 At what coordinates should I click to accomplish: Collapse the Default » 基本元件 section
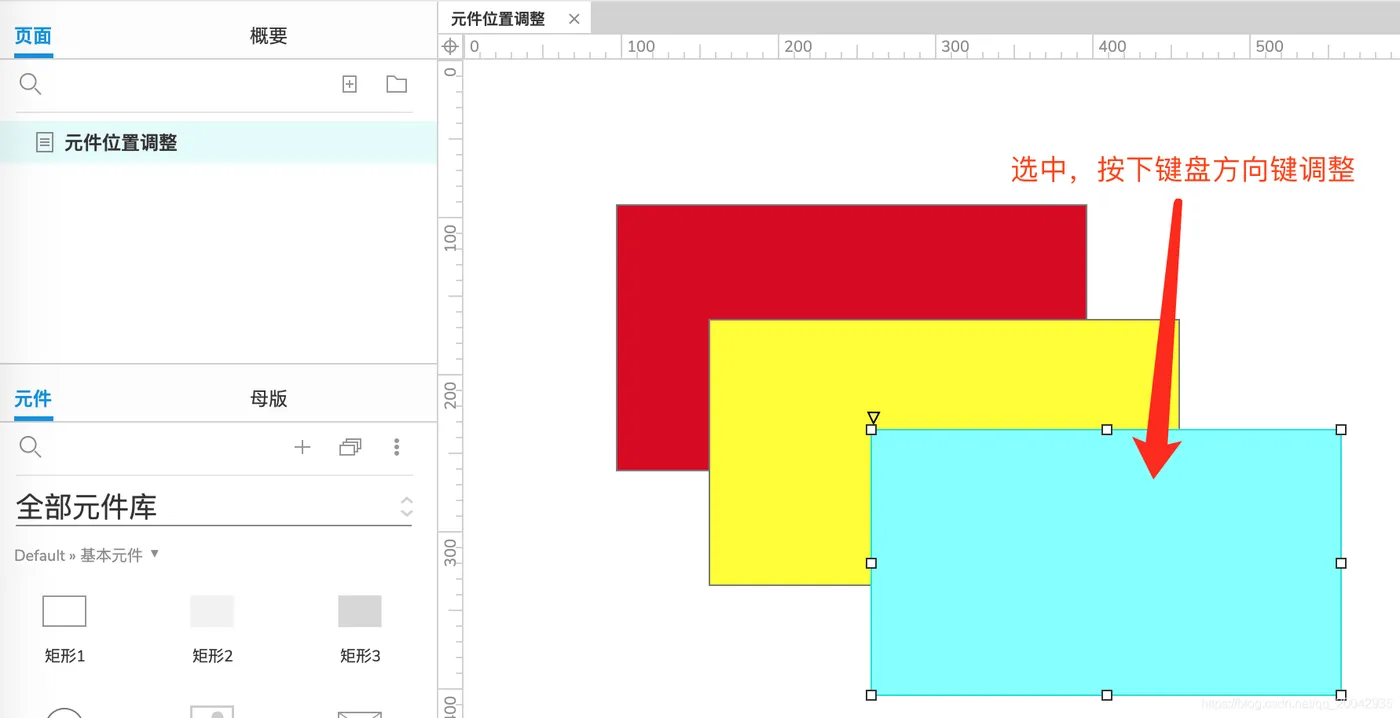(x=87, y=555)
